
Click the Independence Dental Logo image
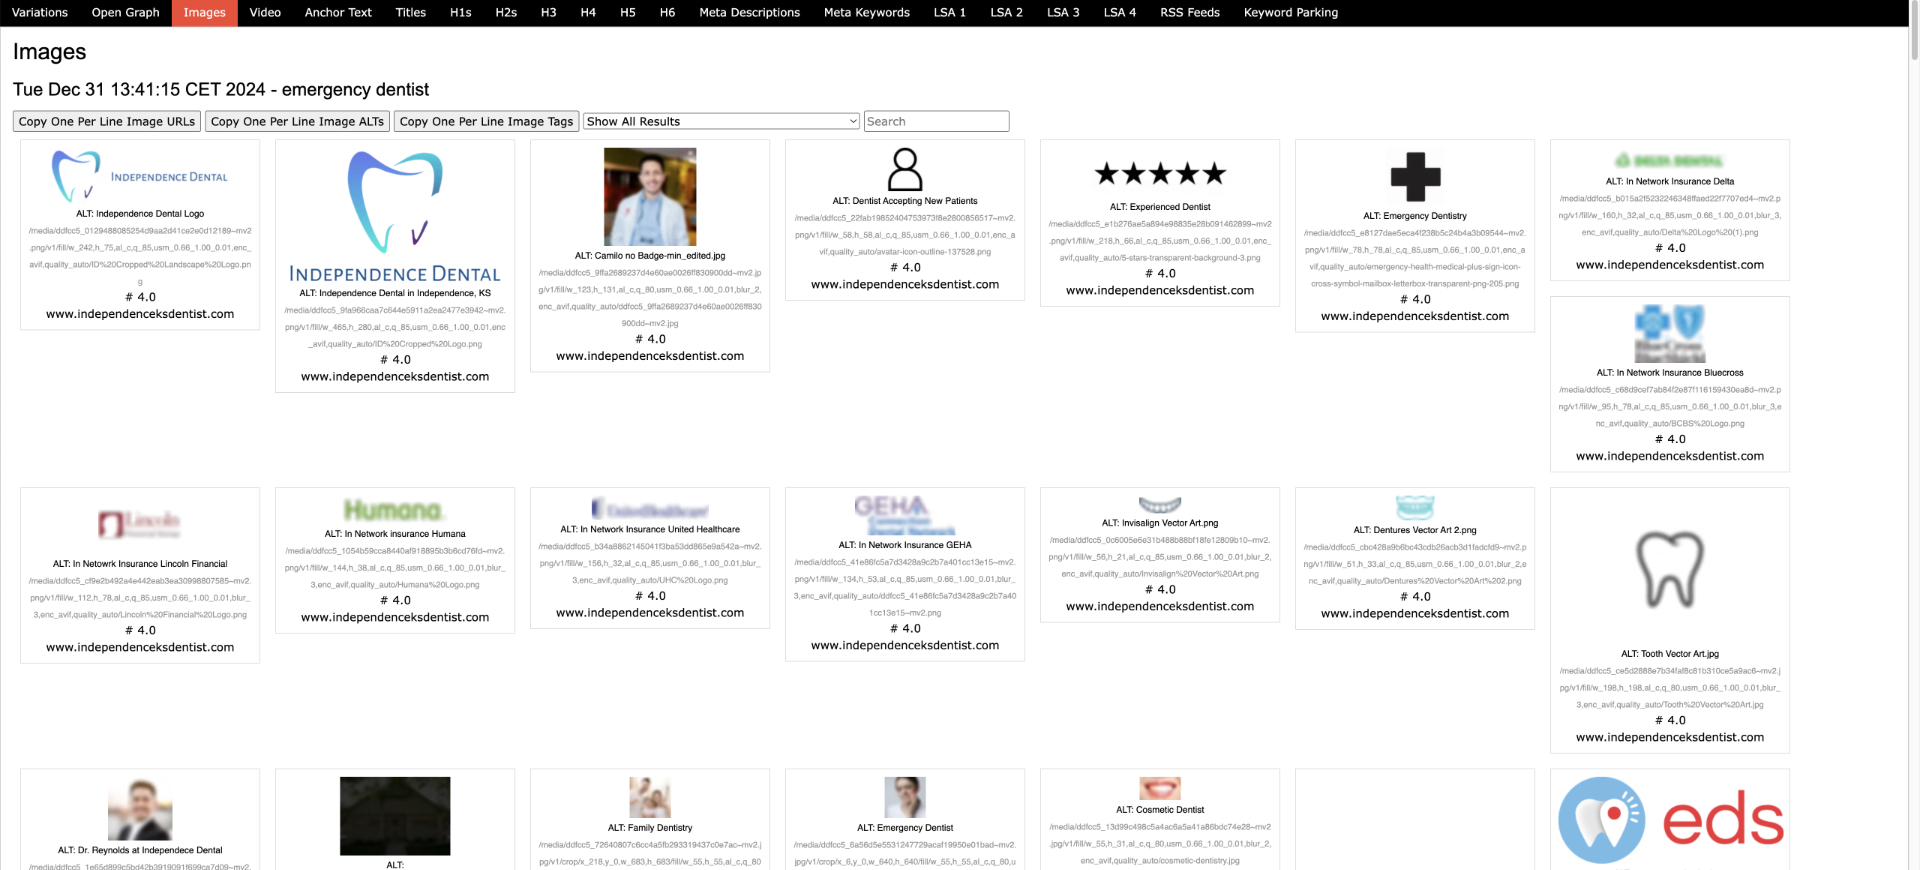tap(139, 176)
